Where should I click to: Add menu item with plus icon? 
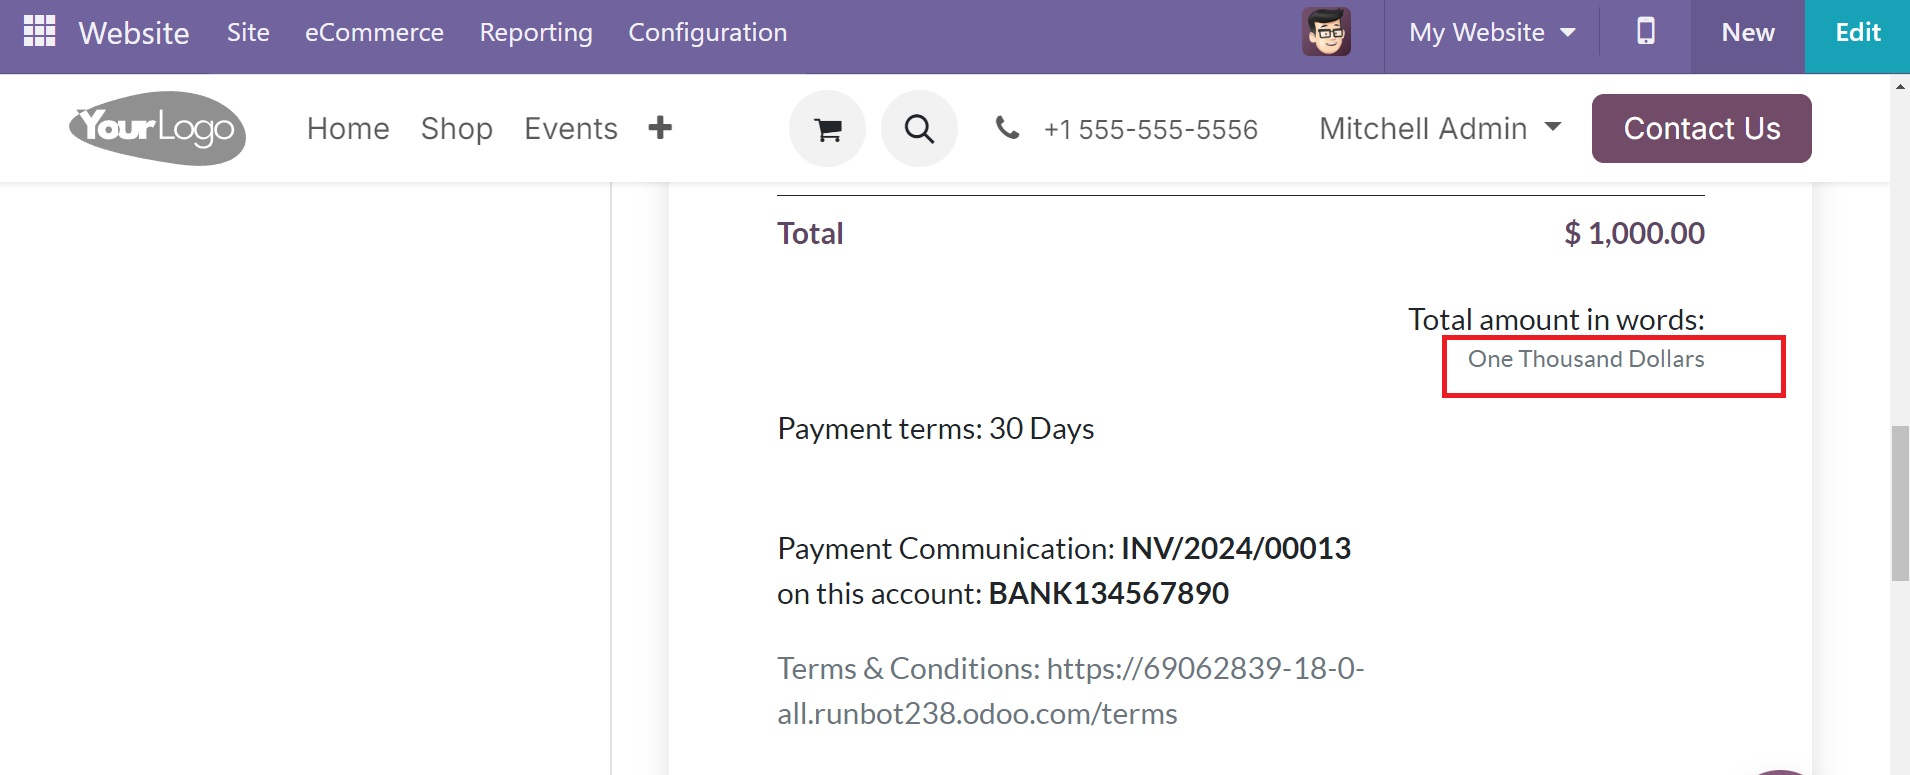(x=660, y=127)
